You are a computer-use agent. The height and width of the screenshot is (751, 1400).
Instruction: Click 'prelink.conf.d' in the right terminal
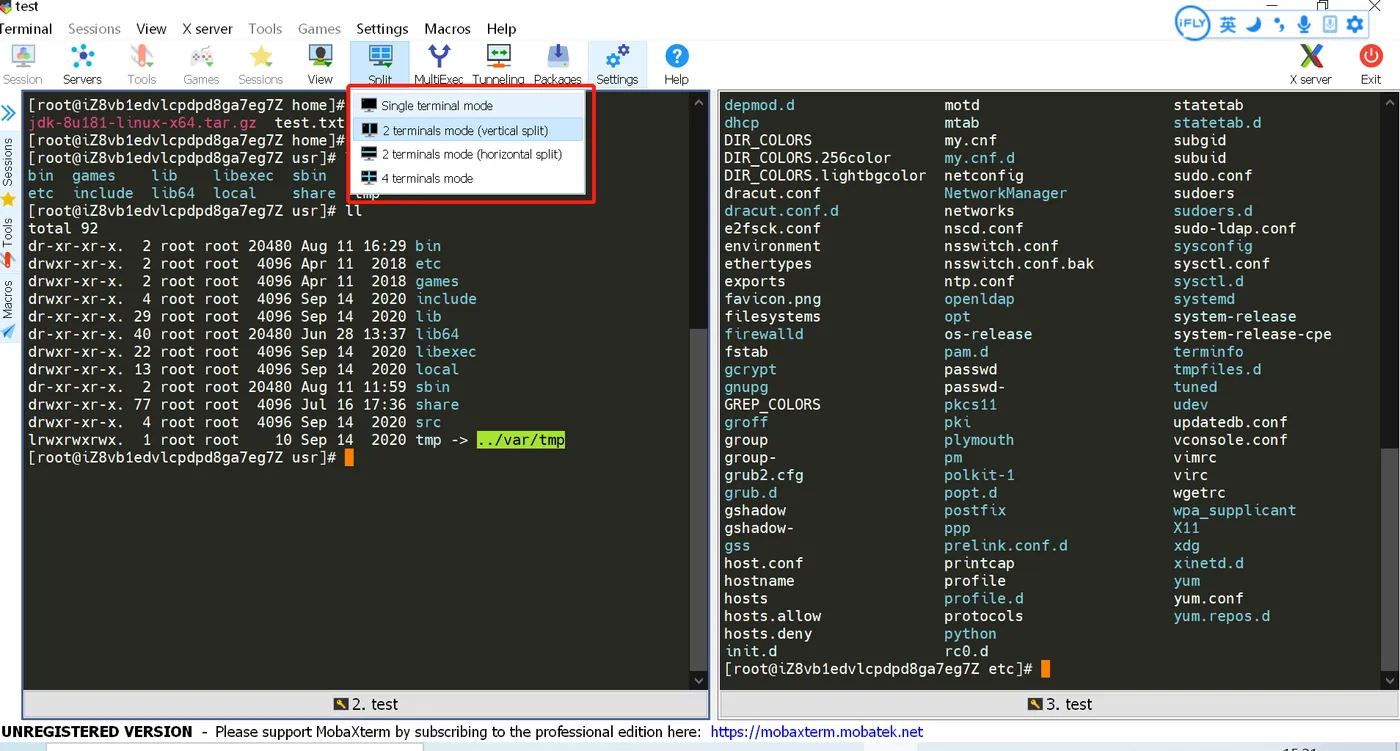[1006, 546]
